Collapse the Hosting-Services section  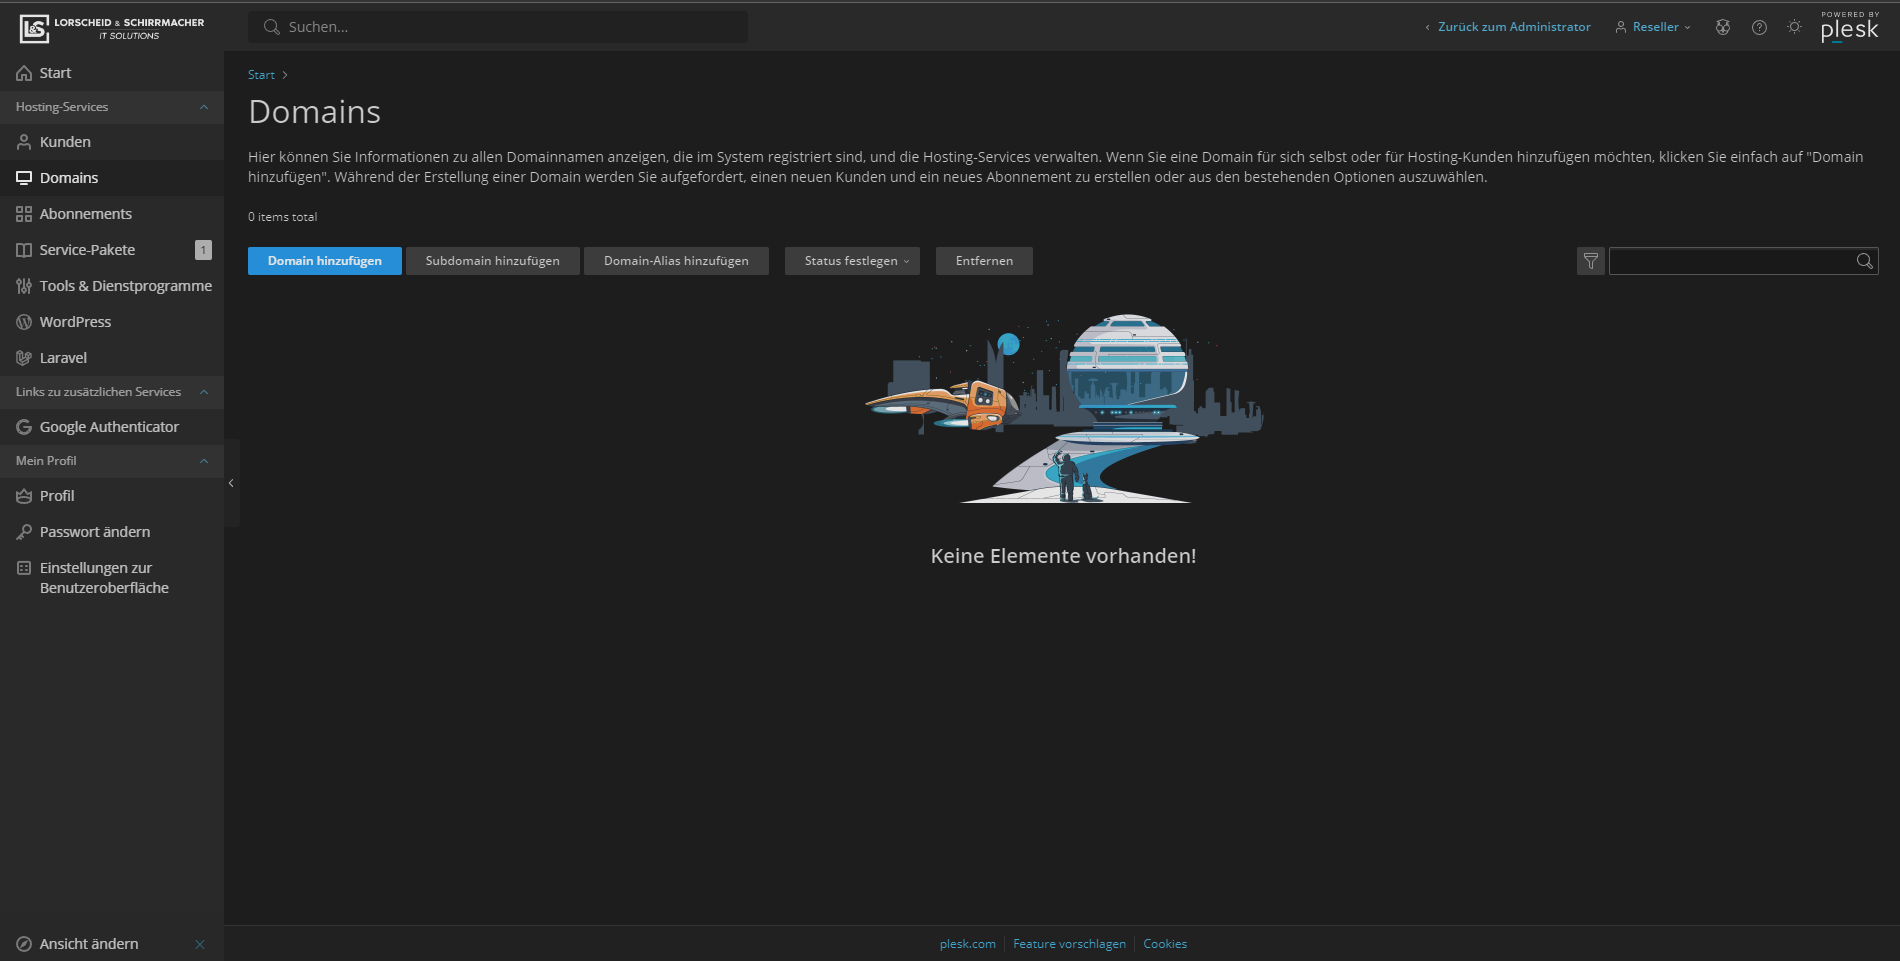pyautogui.click(x=204, y=107)
